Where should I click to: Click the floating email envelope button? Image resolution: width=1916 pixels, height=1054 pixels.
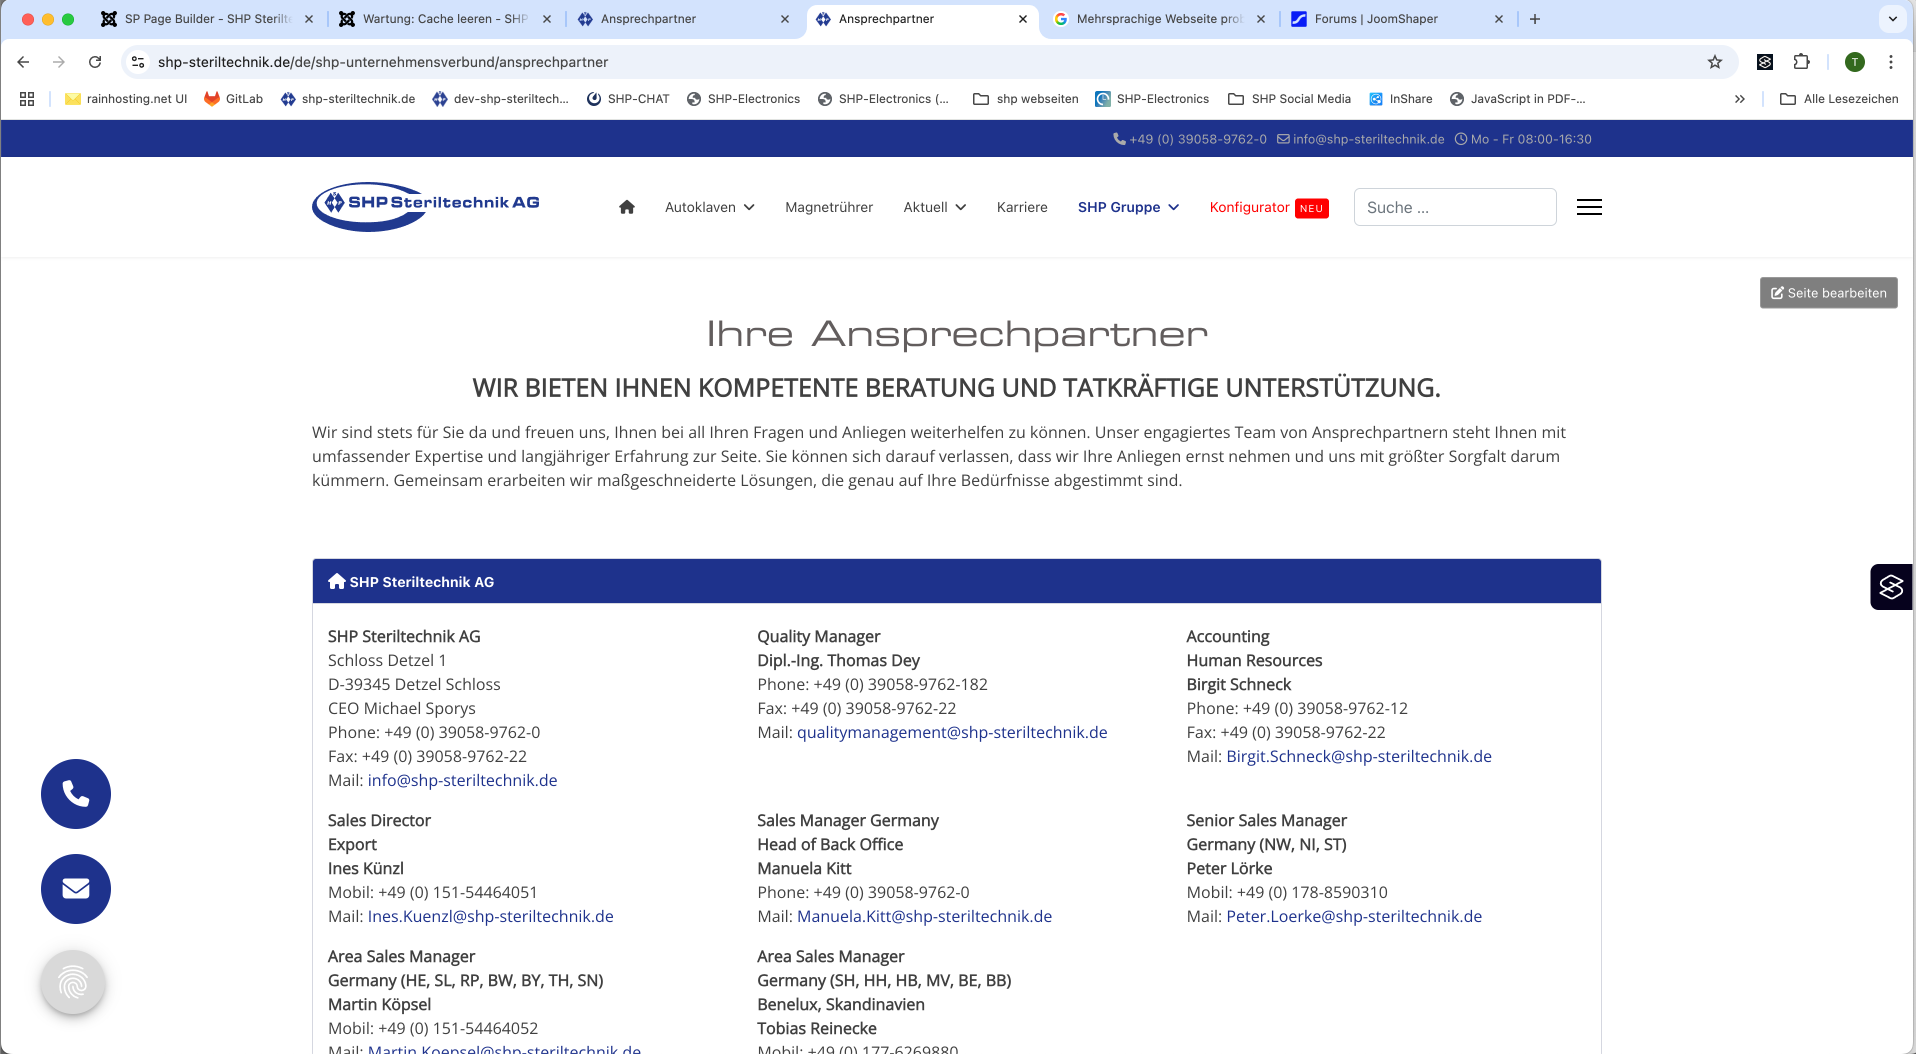tap(76, 889)
